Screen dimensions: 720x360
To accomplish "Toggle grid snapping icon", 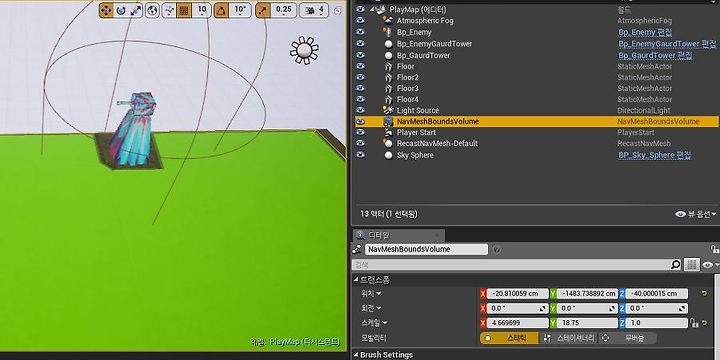I will pyautogui.click(x=184, y=10).
